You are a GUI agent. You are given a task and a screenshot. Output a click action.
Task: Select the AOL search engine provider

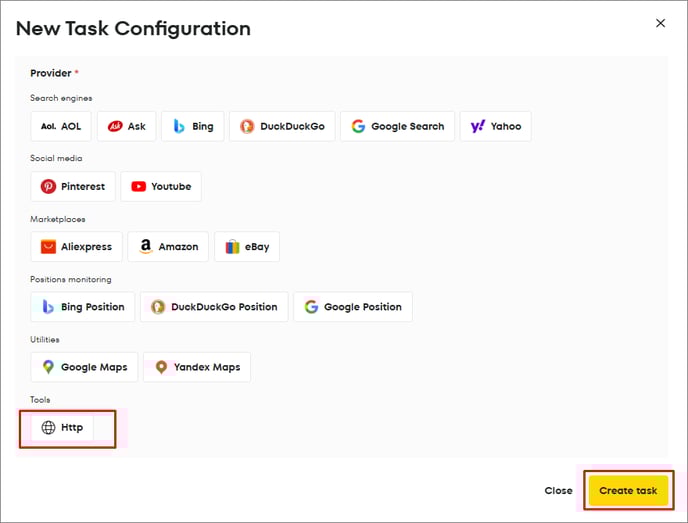[61, 127]
